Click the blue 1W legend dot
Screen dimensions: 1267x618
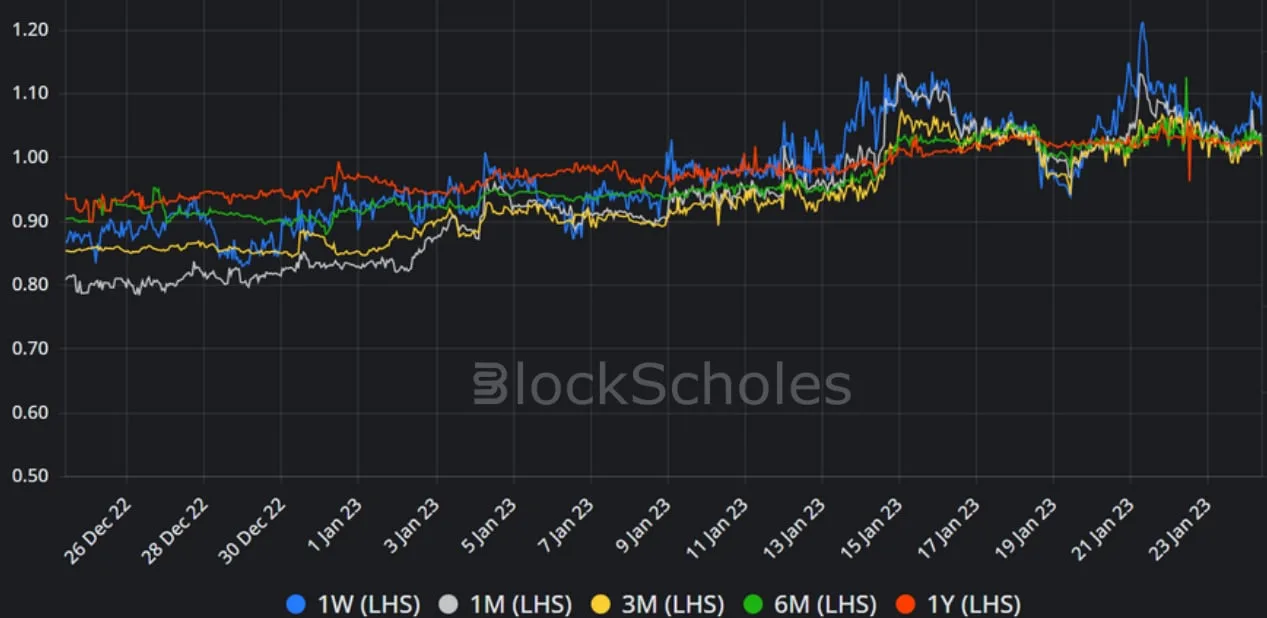pyautogui.click(x=295, y=604)
